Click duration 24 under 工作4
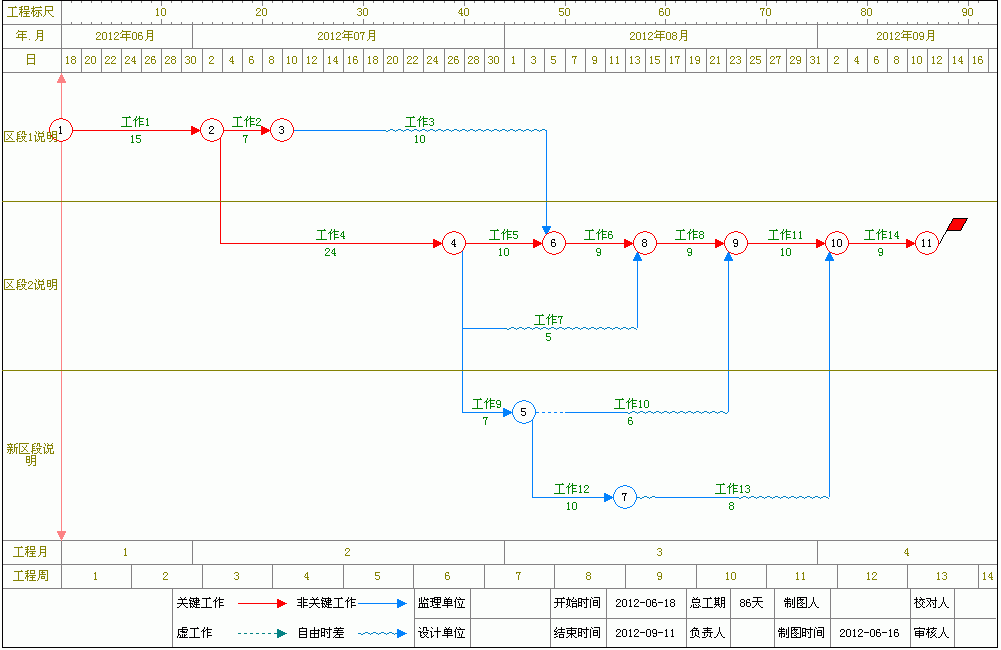The height and width of the screenshot is (650, 1001). 330,252
